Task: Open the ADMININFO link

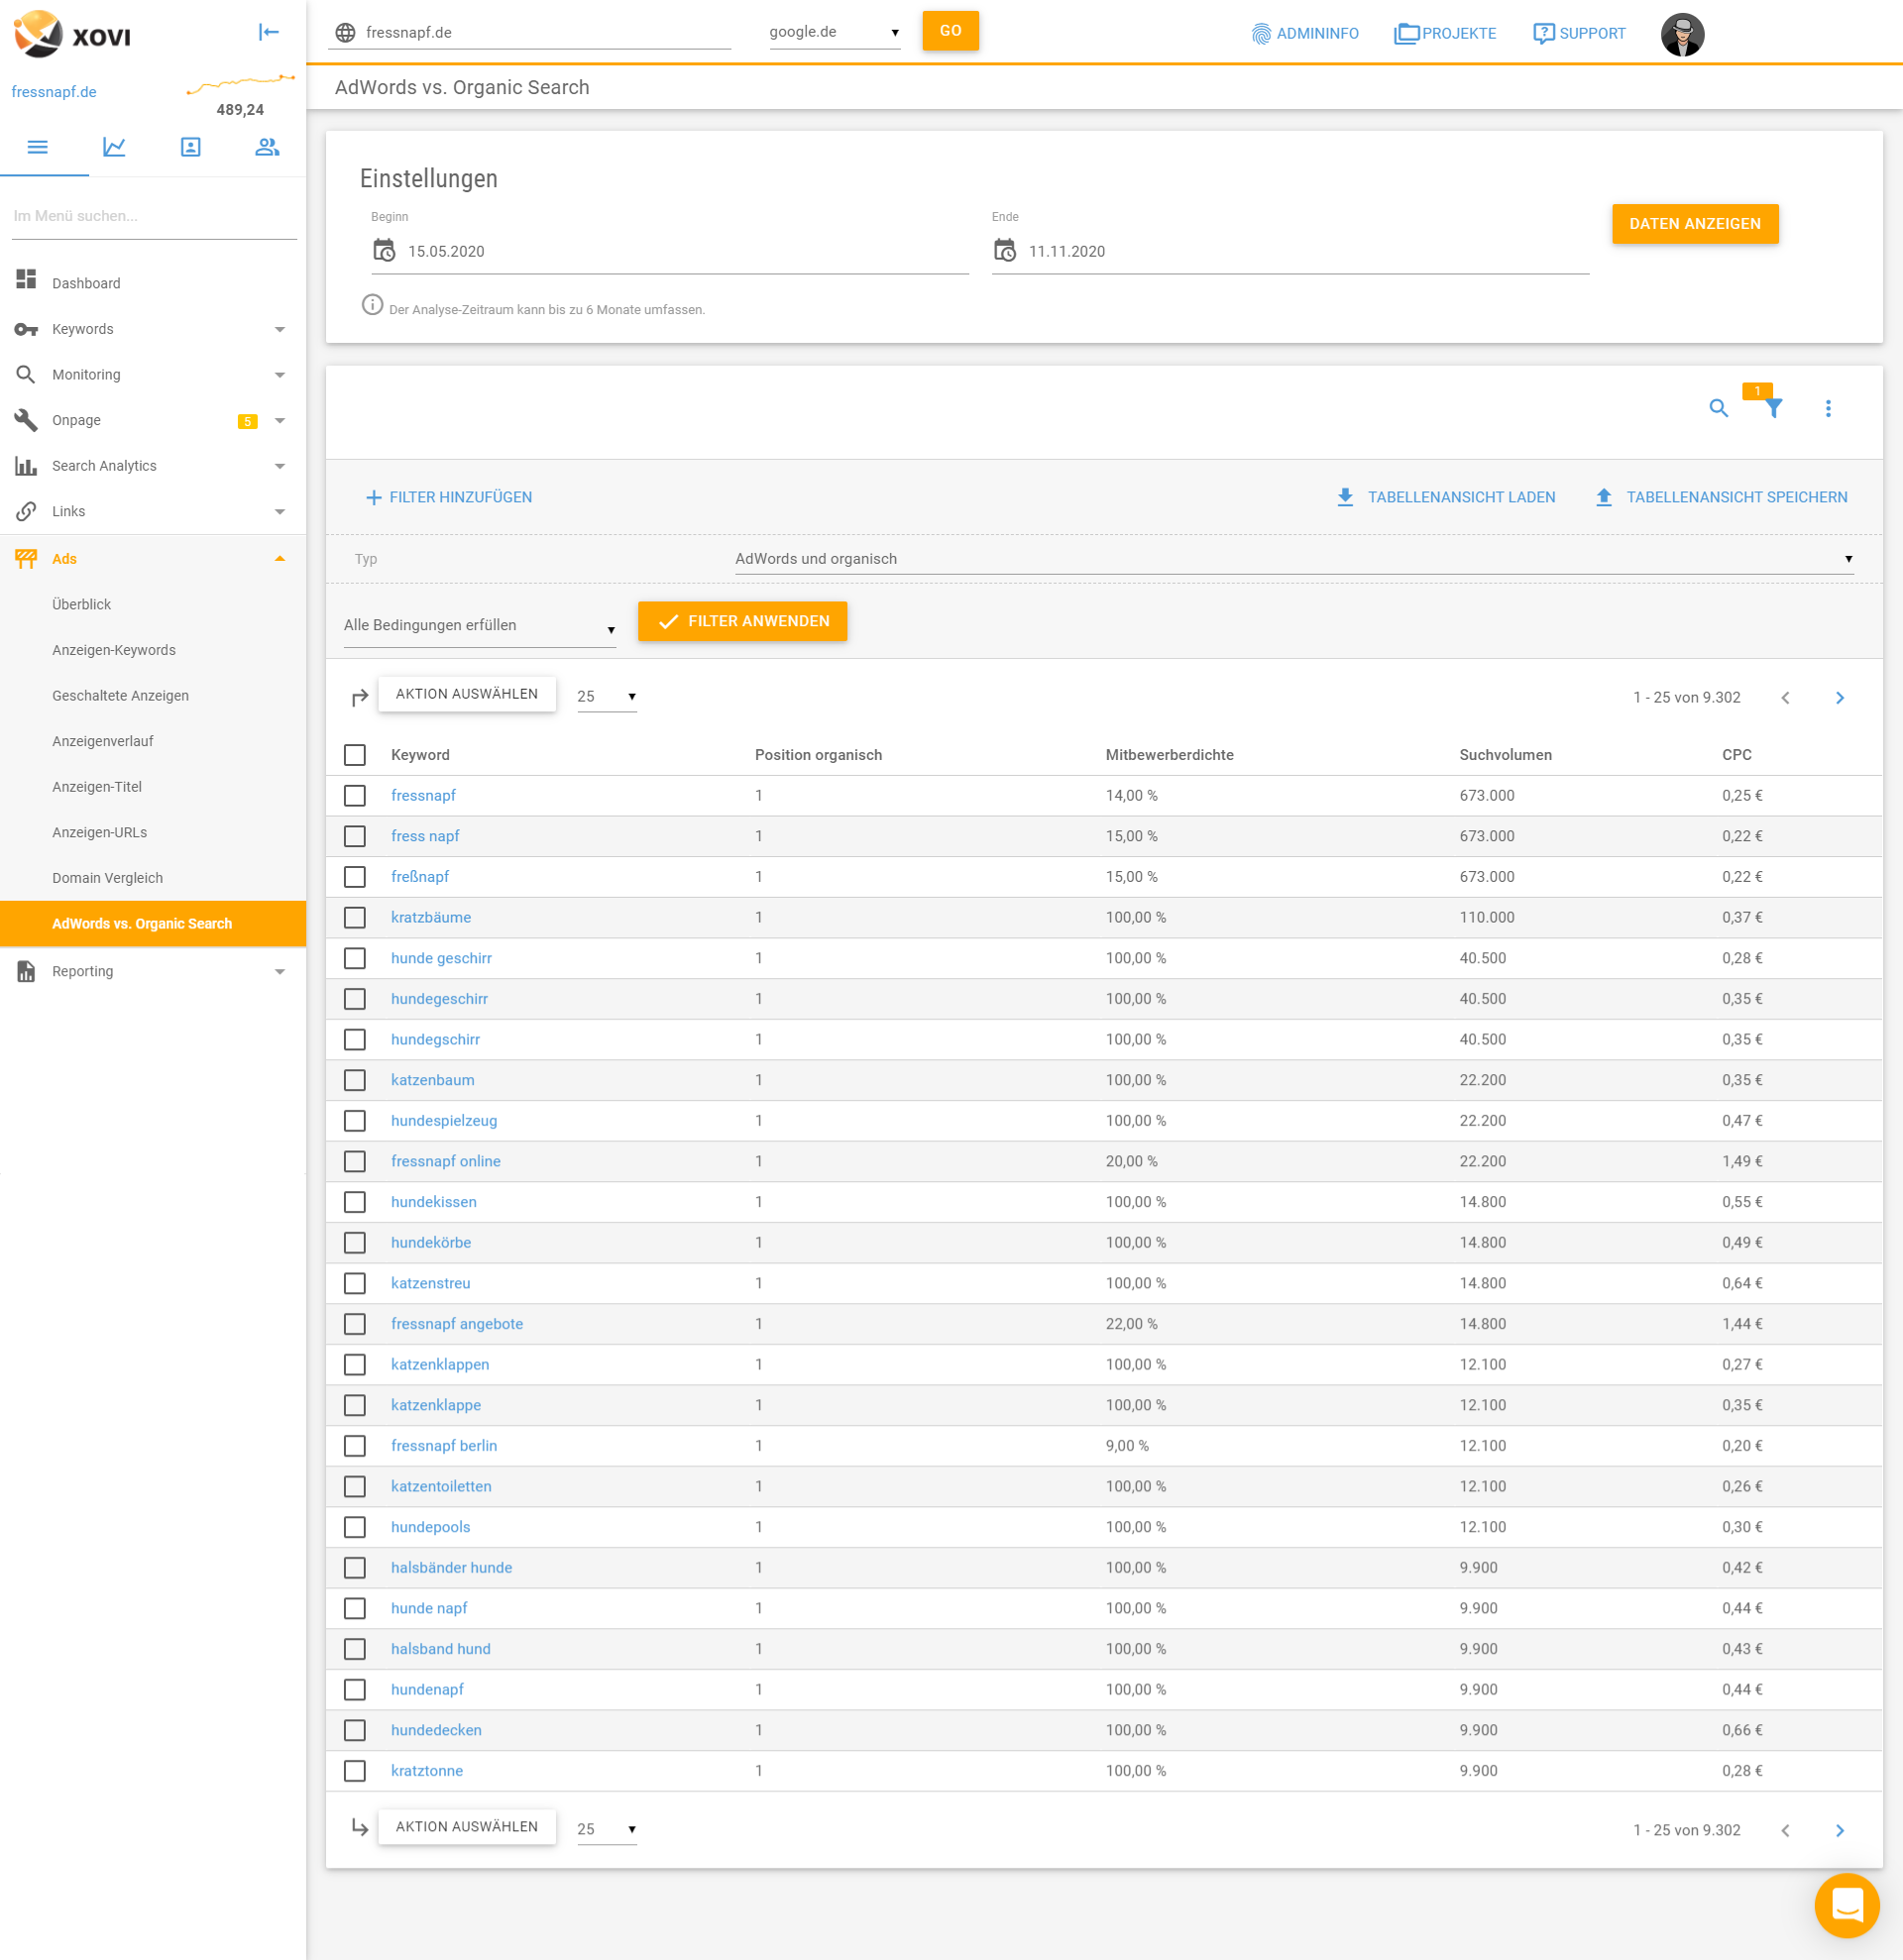Action: tap(1305, 33)
